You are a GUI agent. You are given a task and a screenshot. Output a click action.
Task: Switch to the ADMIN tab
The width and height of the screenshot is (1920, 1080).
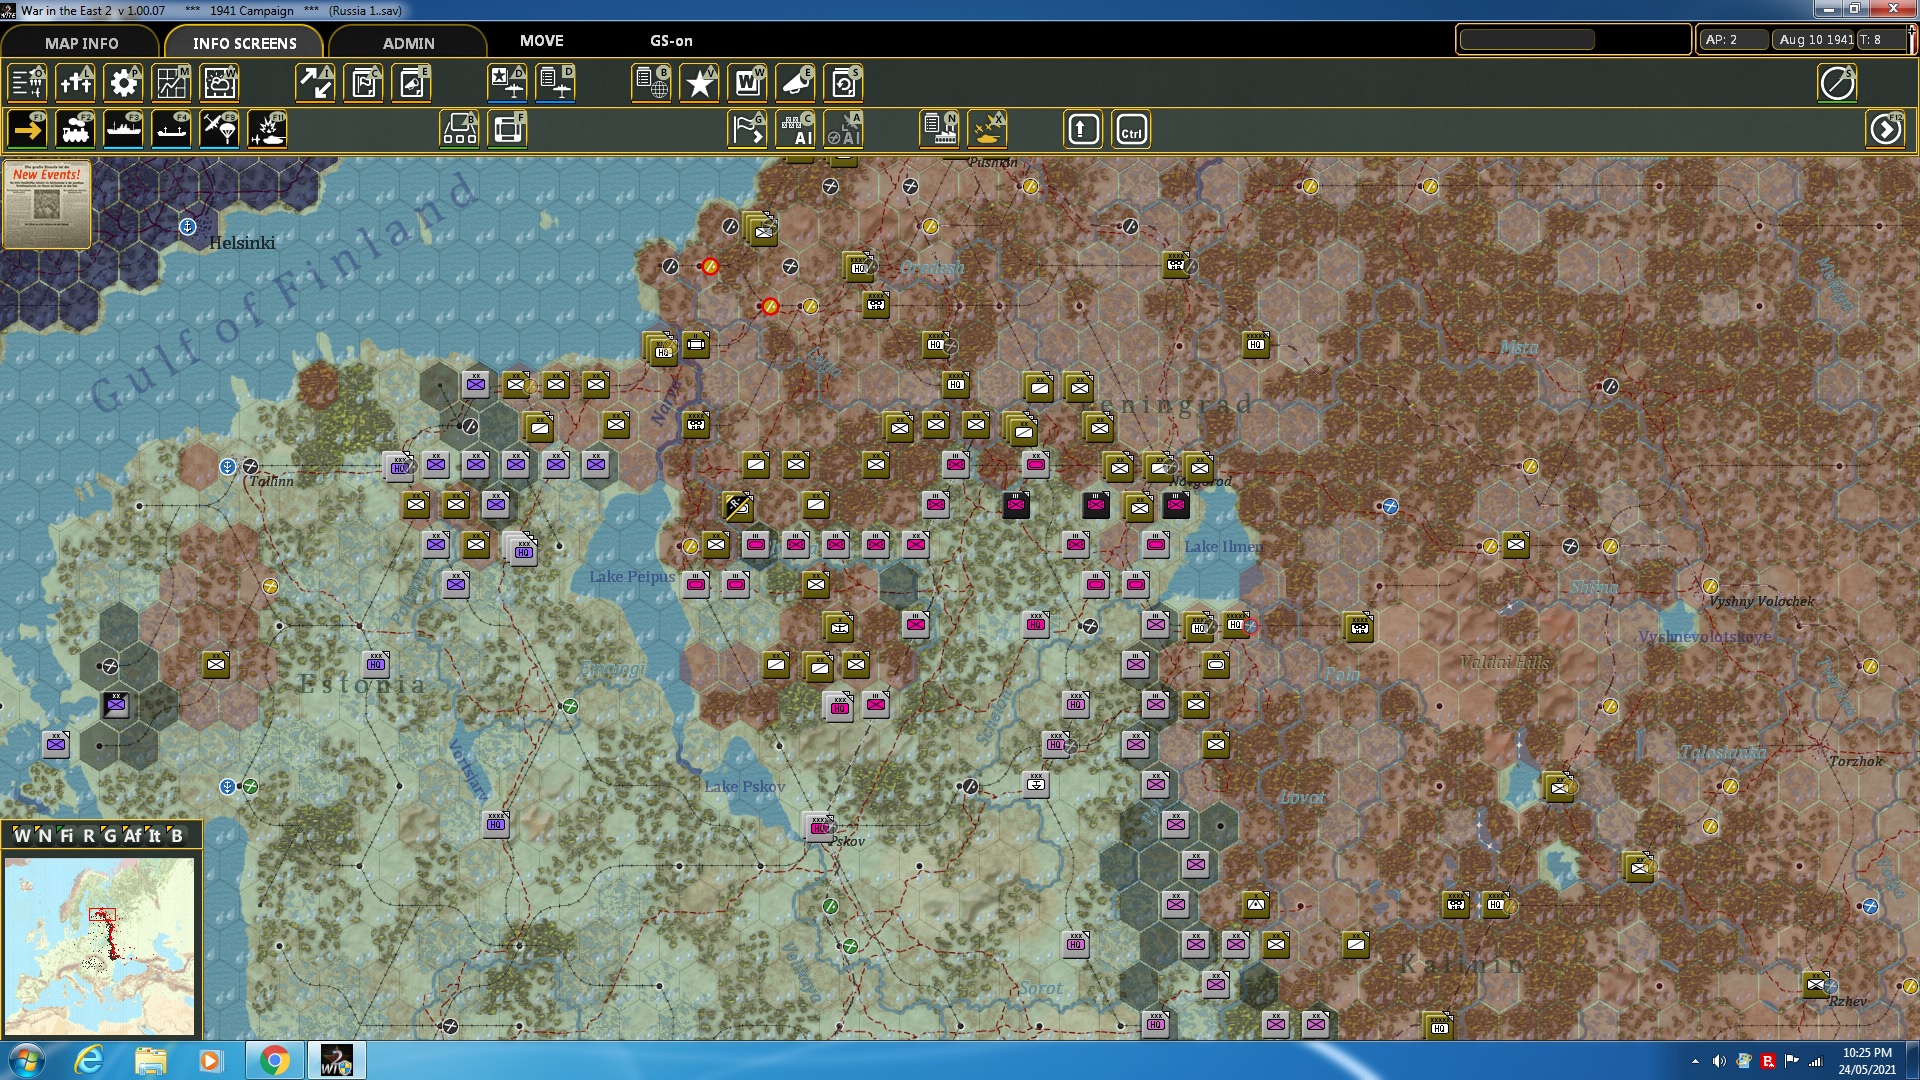pos(408,43)
